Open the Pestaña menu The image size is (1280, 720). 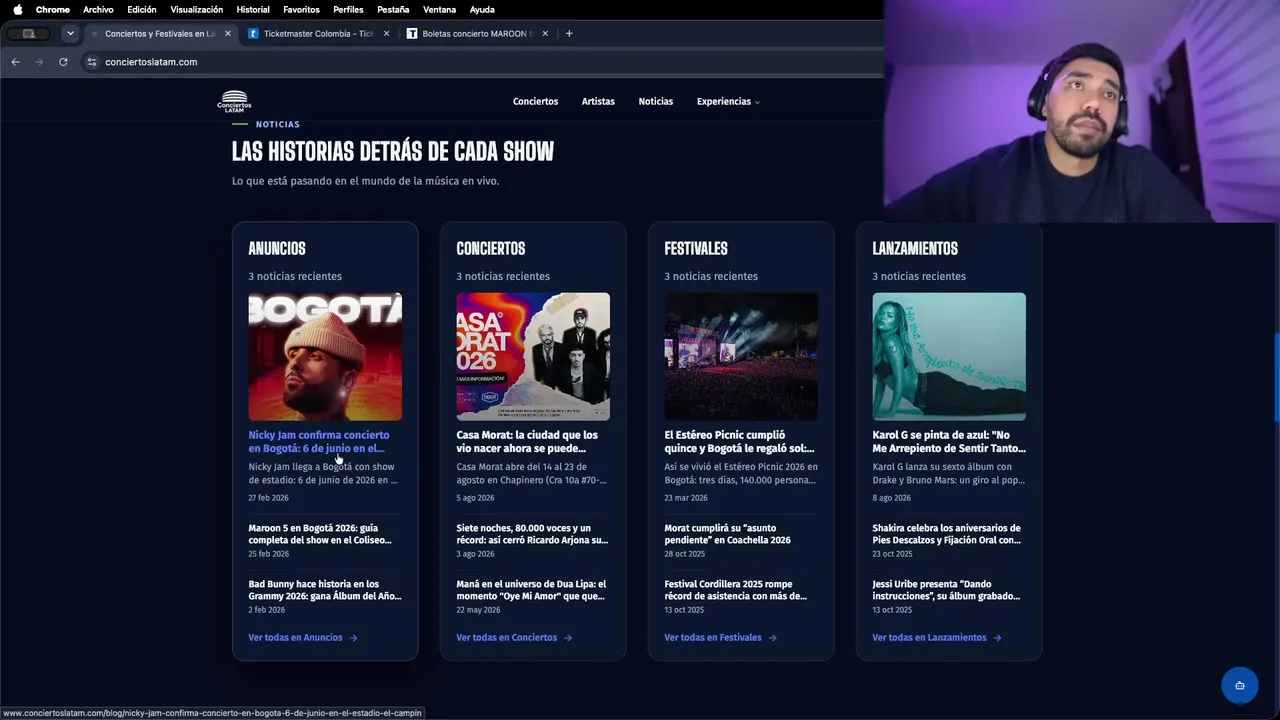(393, 9)
